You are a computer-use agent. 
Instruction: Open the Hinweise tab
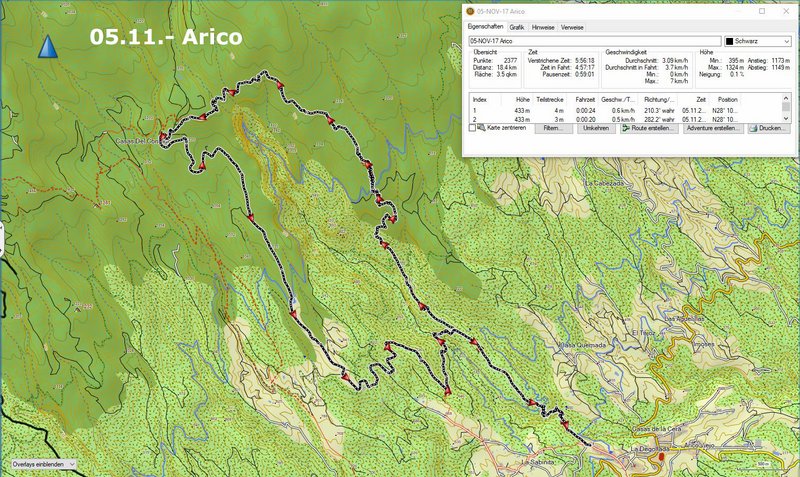[x=544, y=27]
